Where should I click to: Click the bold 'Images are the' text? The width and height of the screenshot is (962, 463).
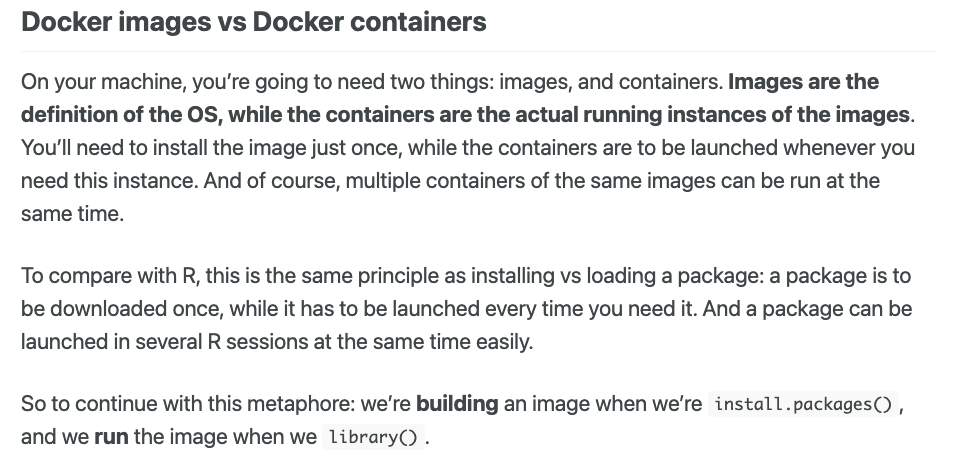(x=804, y=81)
